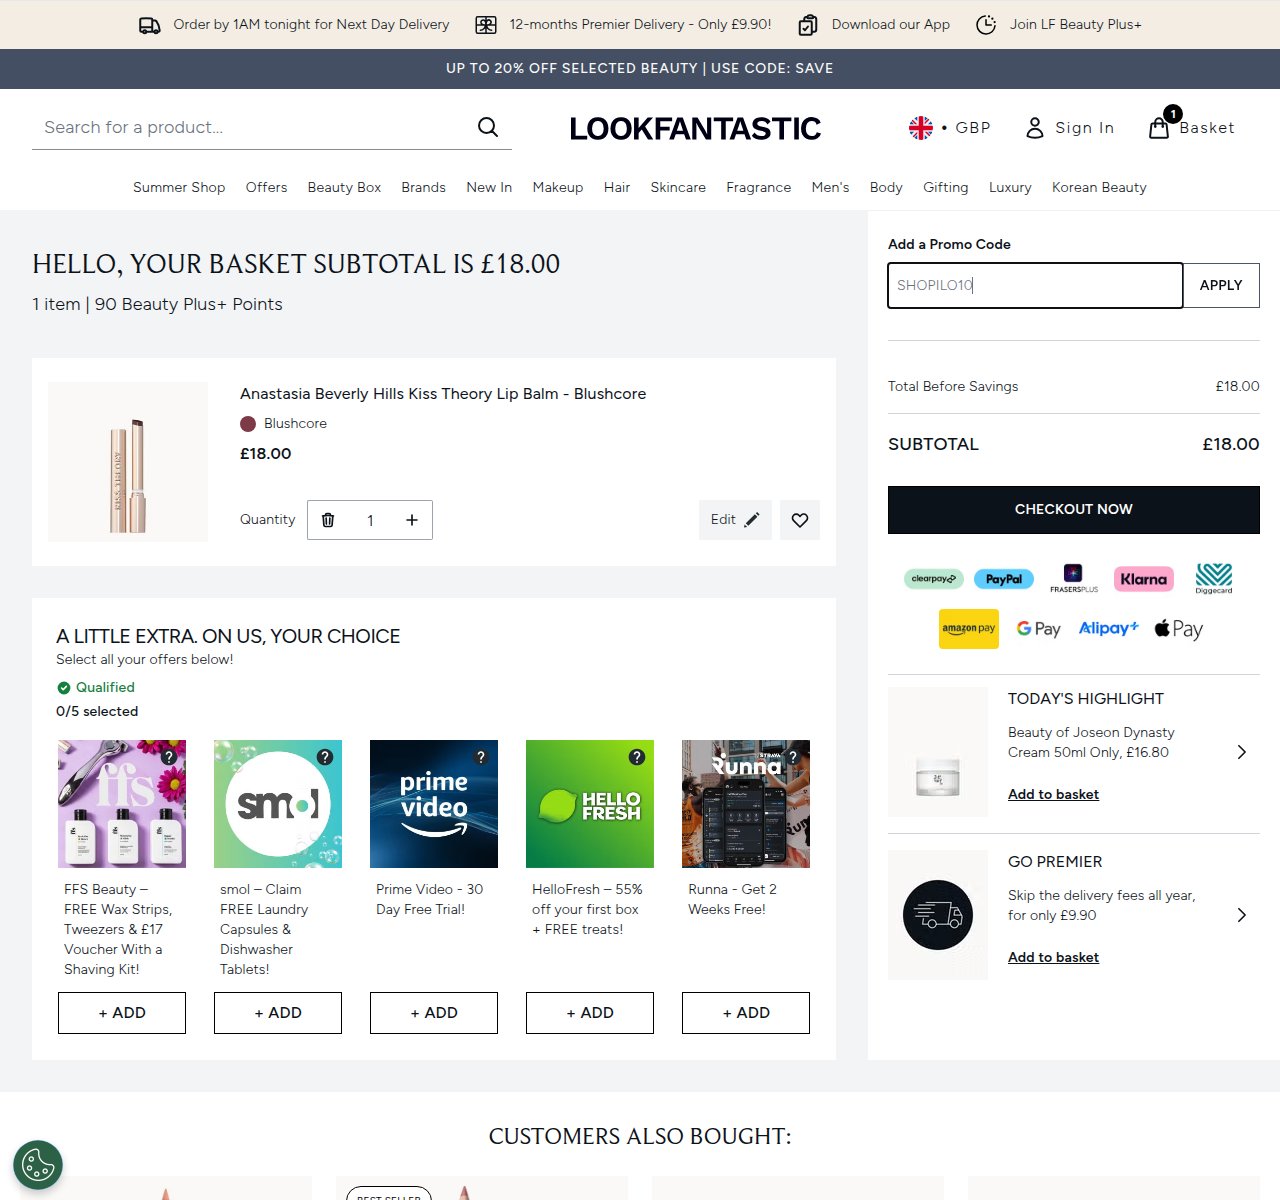Add HelloFresh offer
1280x1200 pixels.
[x=590, y=1013]
